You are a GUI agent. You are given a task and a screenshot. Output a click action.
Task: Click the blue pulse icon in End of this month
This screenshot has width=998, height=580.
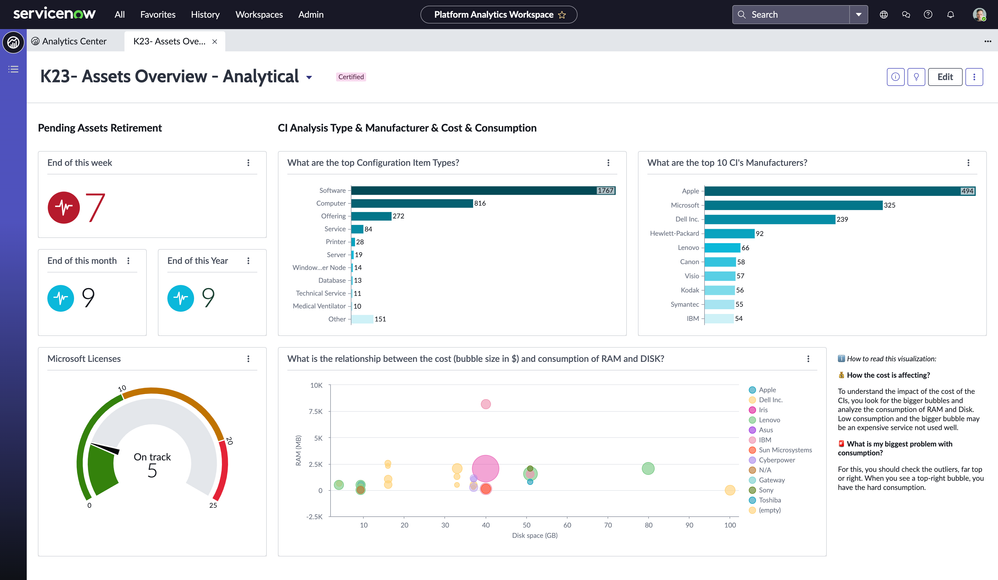[x=60, y=298]
